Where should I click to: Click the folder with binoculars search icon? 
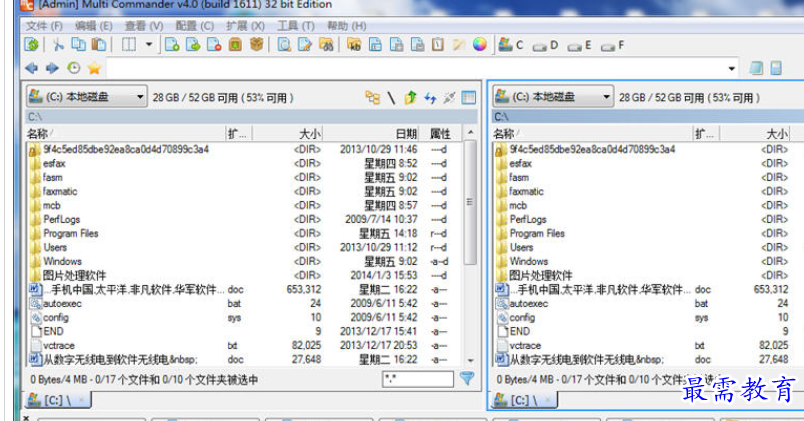326,45
